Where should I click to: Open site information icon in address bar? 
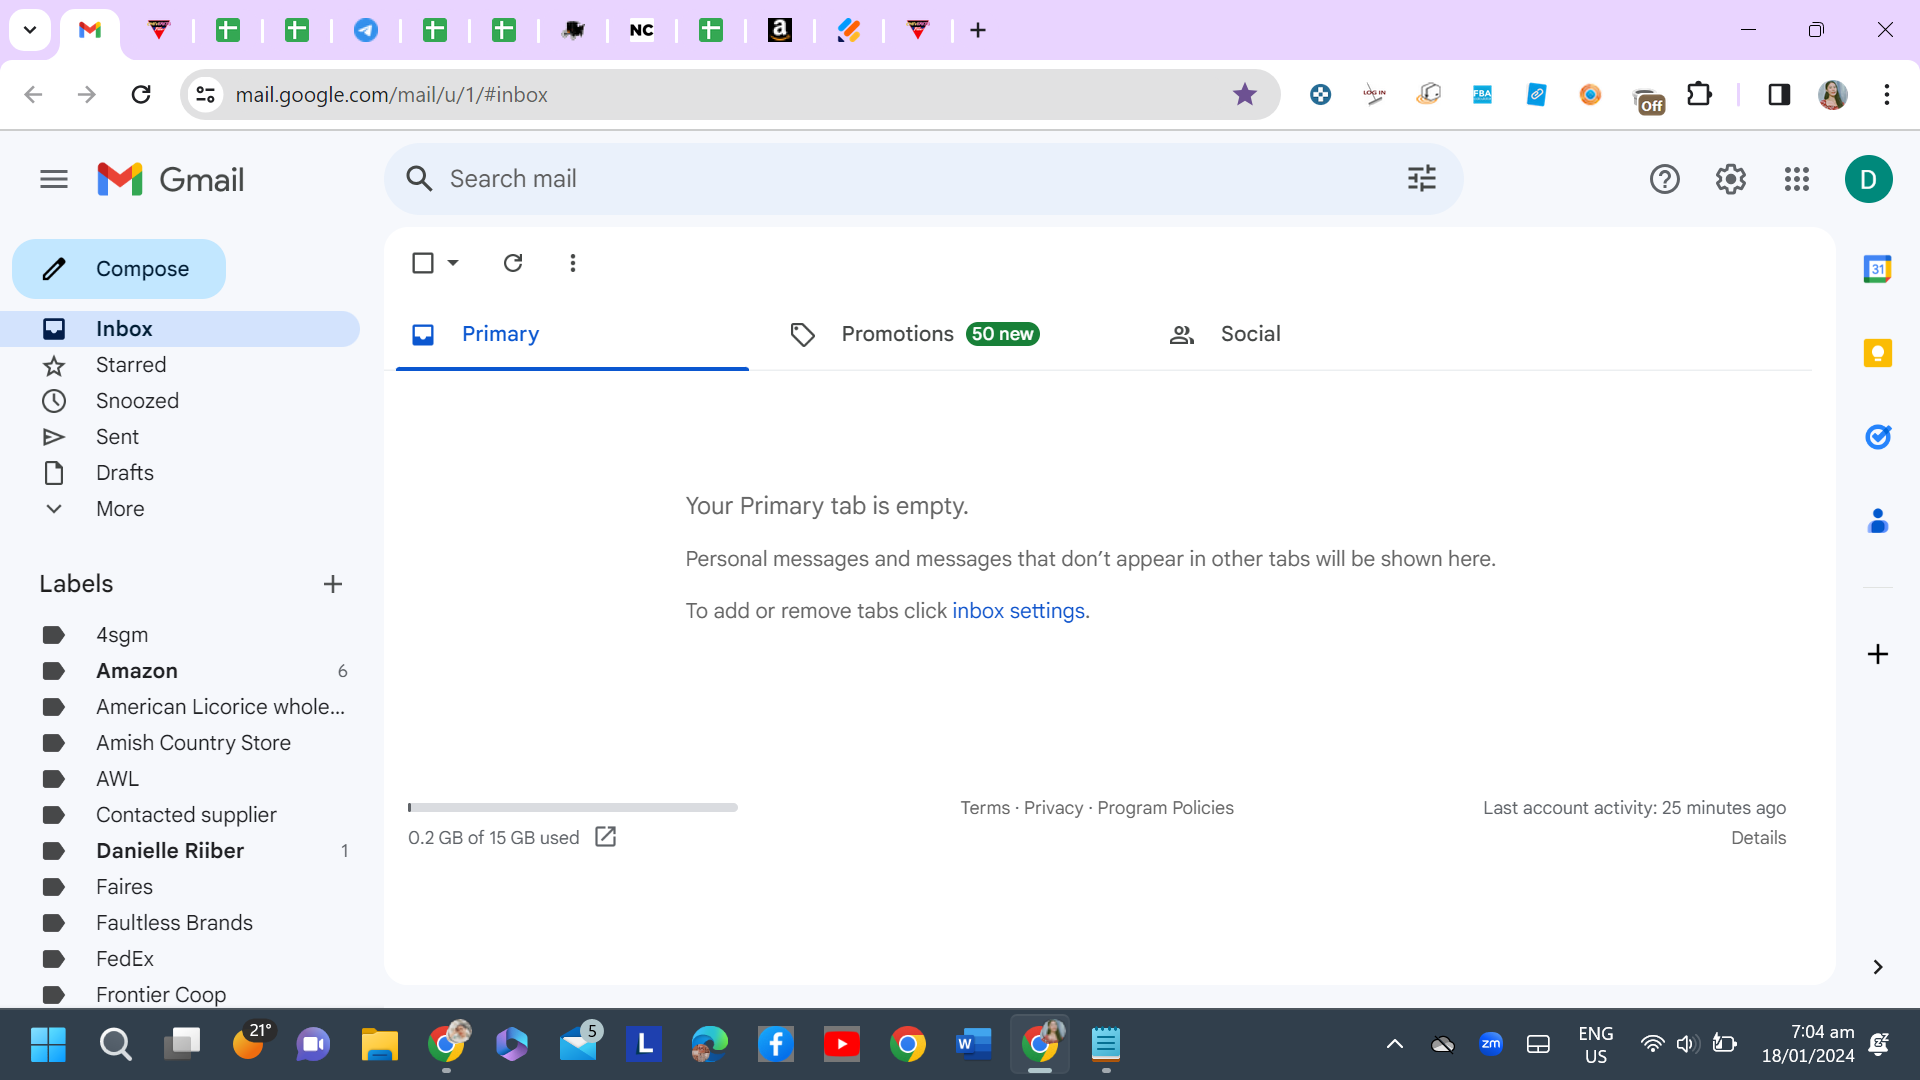click(x=205, y=95)
